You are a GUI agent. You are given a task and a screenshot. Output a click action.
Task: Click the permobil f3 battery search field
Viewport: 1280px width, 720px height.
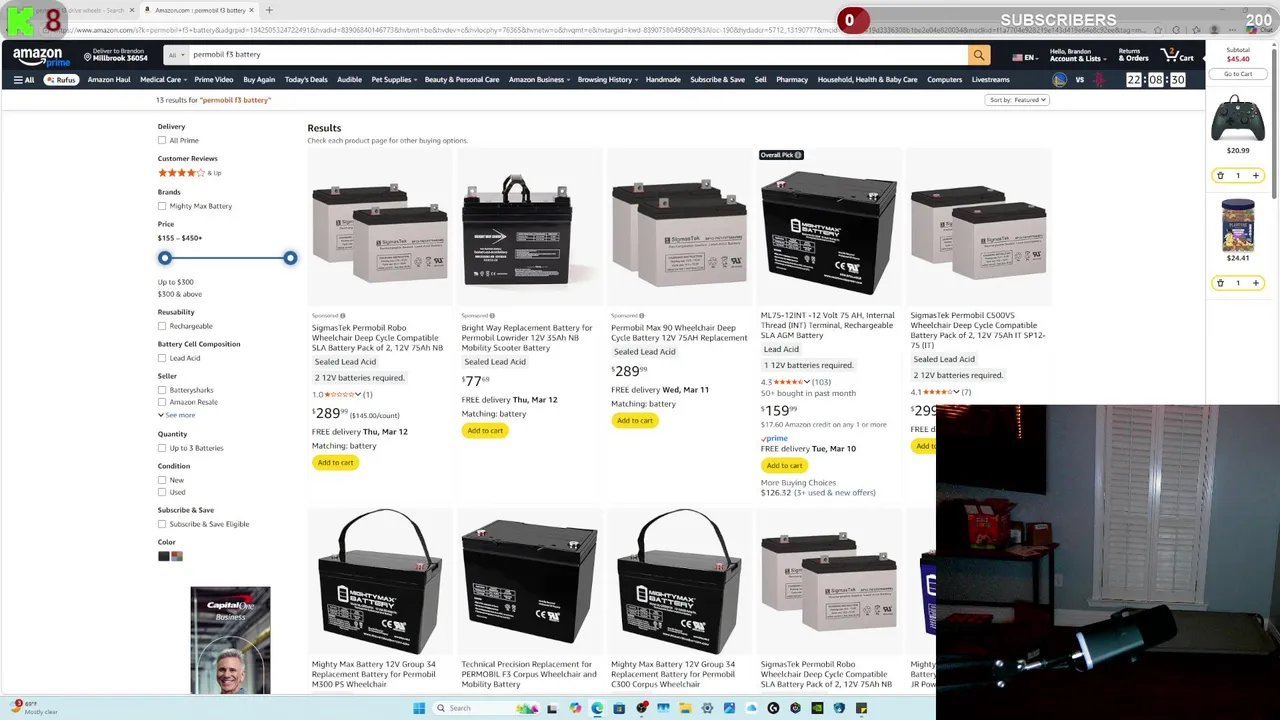(577, 55)
